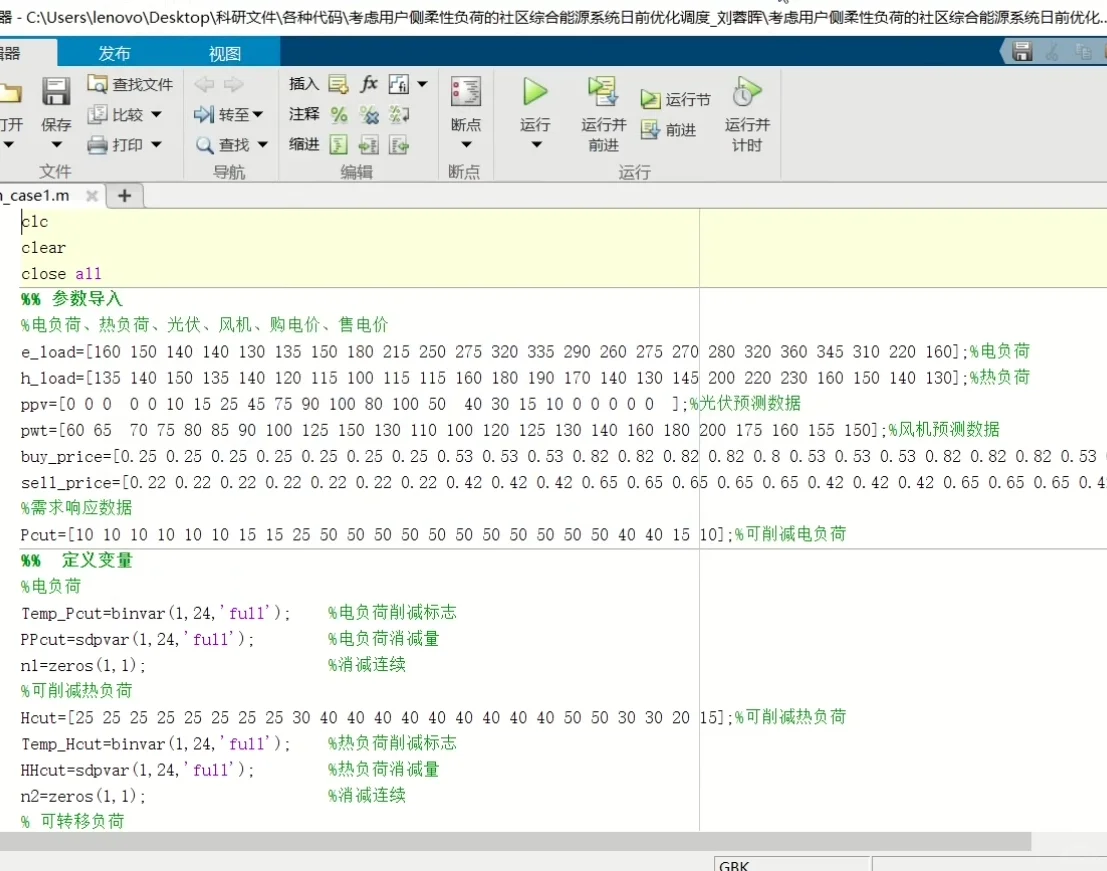Switch to the Publish (发布) tab

pyautogui.click(x=114, y=54)
